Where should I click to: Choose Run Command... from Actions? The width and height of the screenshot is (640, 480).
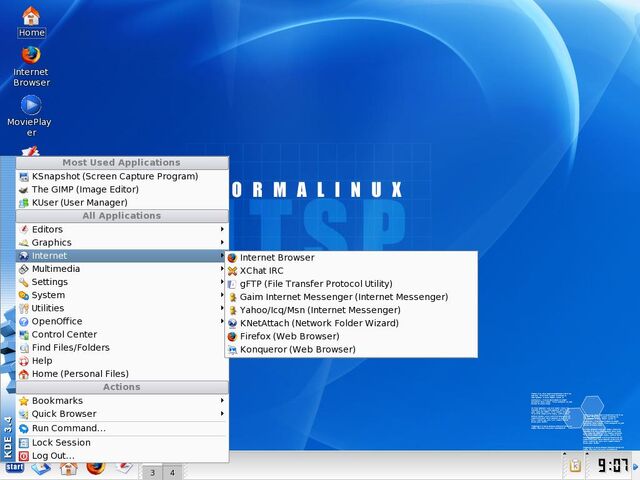[x=122, y=428]
